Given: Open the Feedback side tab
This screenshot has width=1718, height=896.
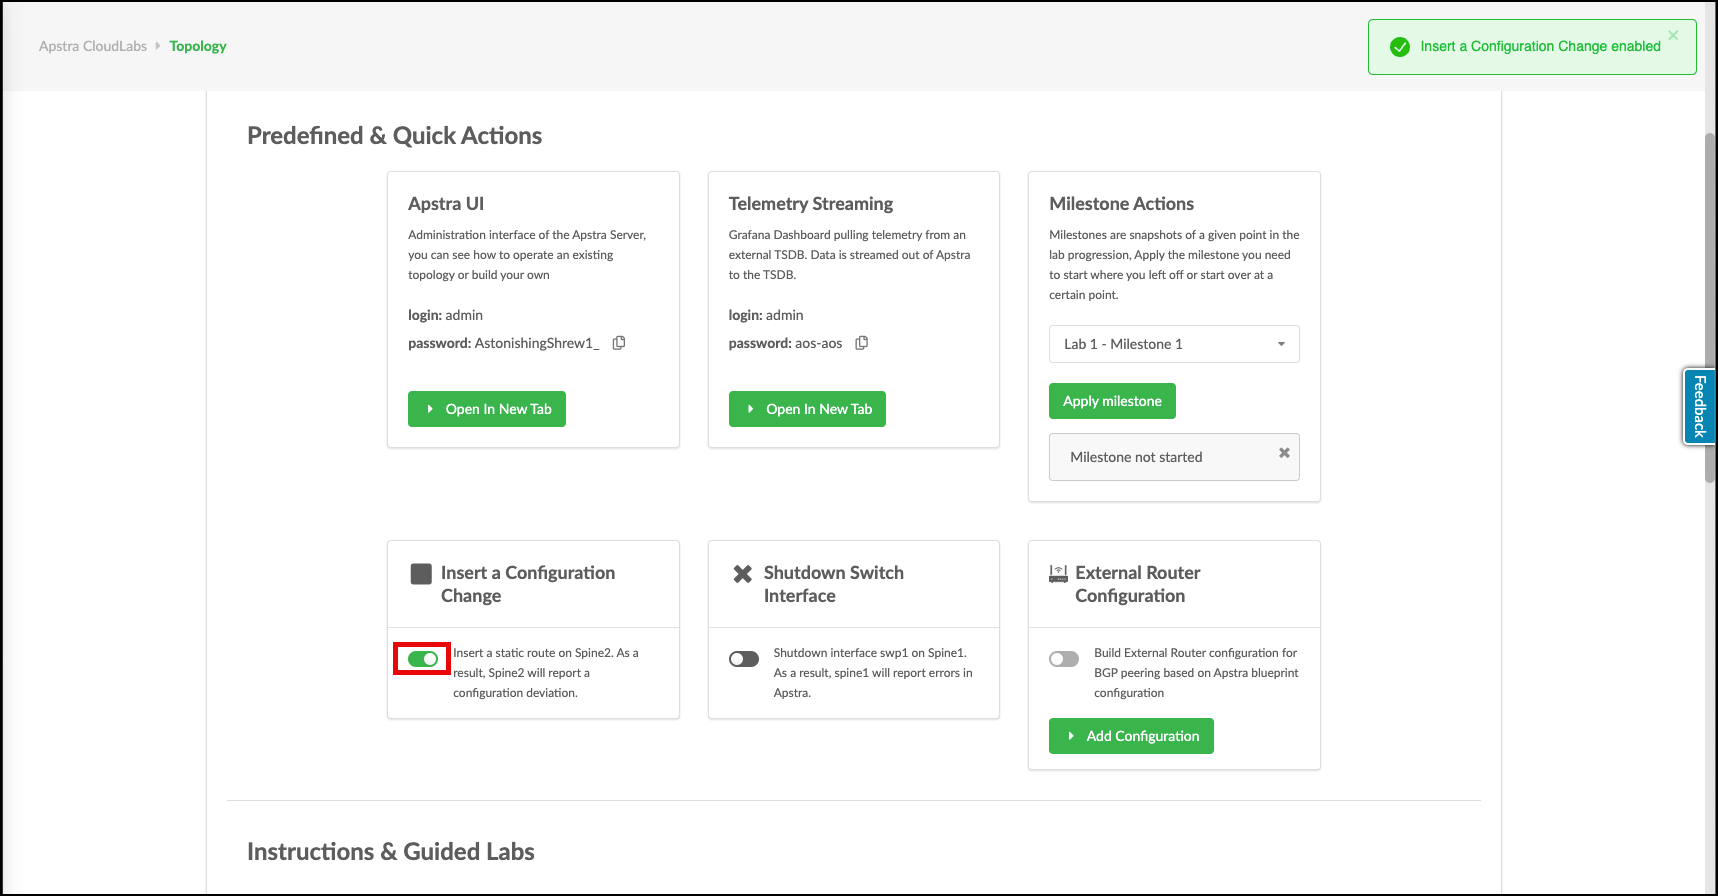Looking at the screenshot, I should coord(1699,406).
